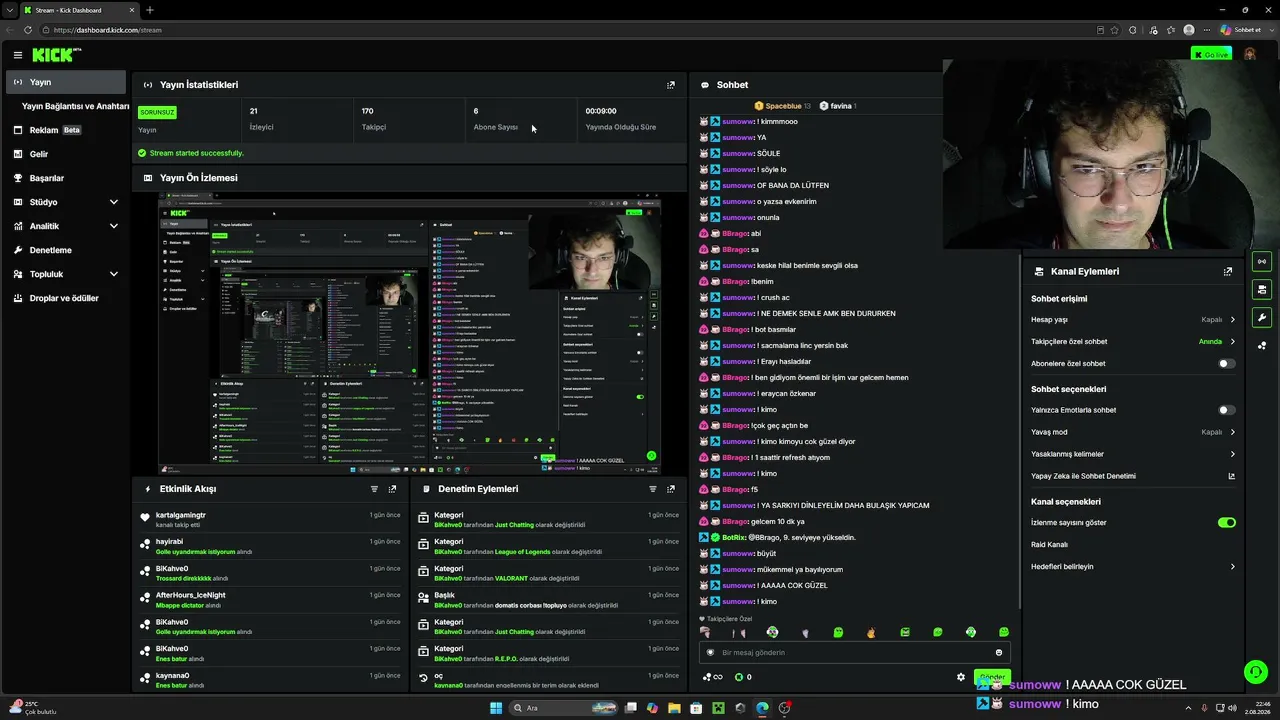Go to Gelir in the sidebar
This screenshot has width=1280, height=720.
66,154
